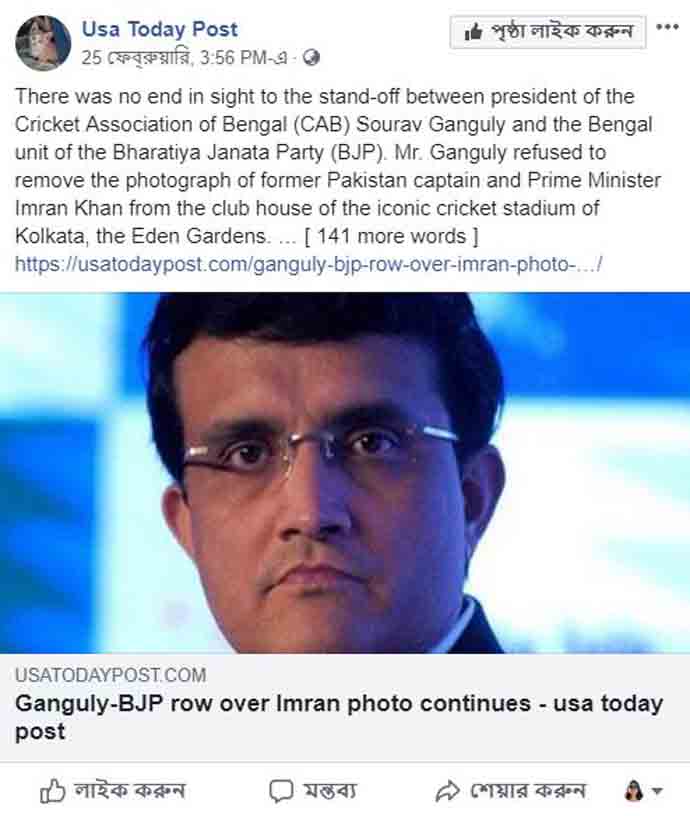690x816 pixels.
Task: Click the thumbs-up like icon below post
Action: [x=53, y=792]
